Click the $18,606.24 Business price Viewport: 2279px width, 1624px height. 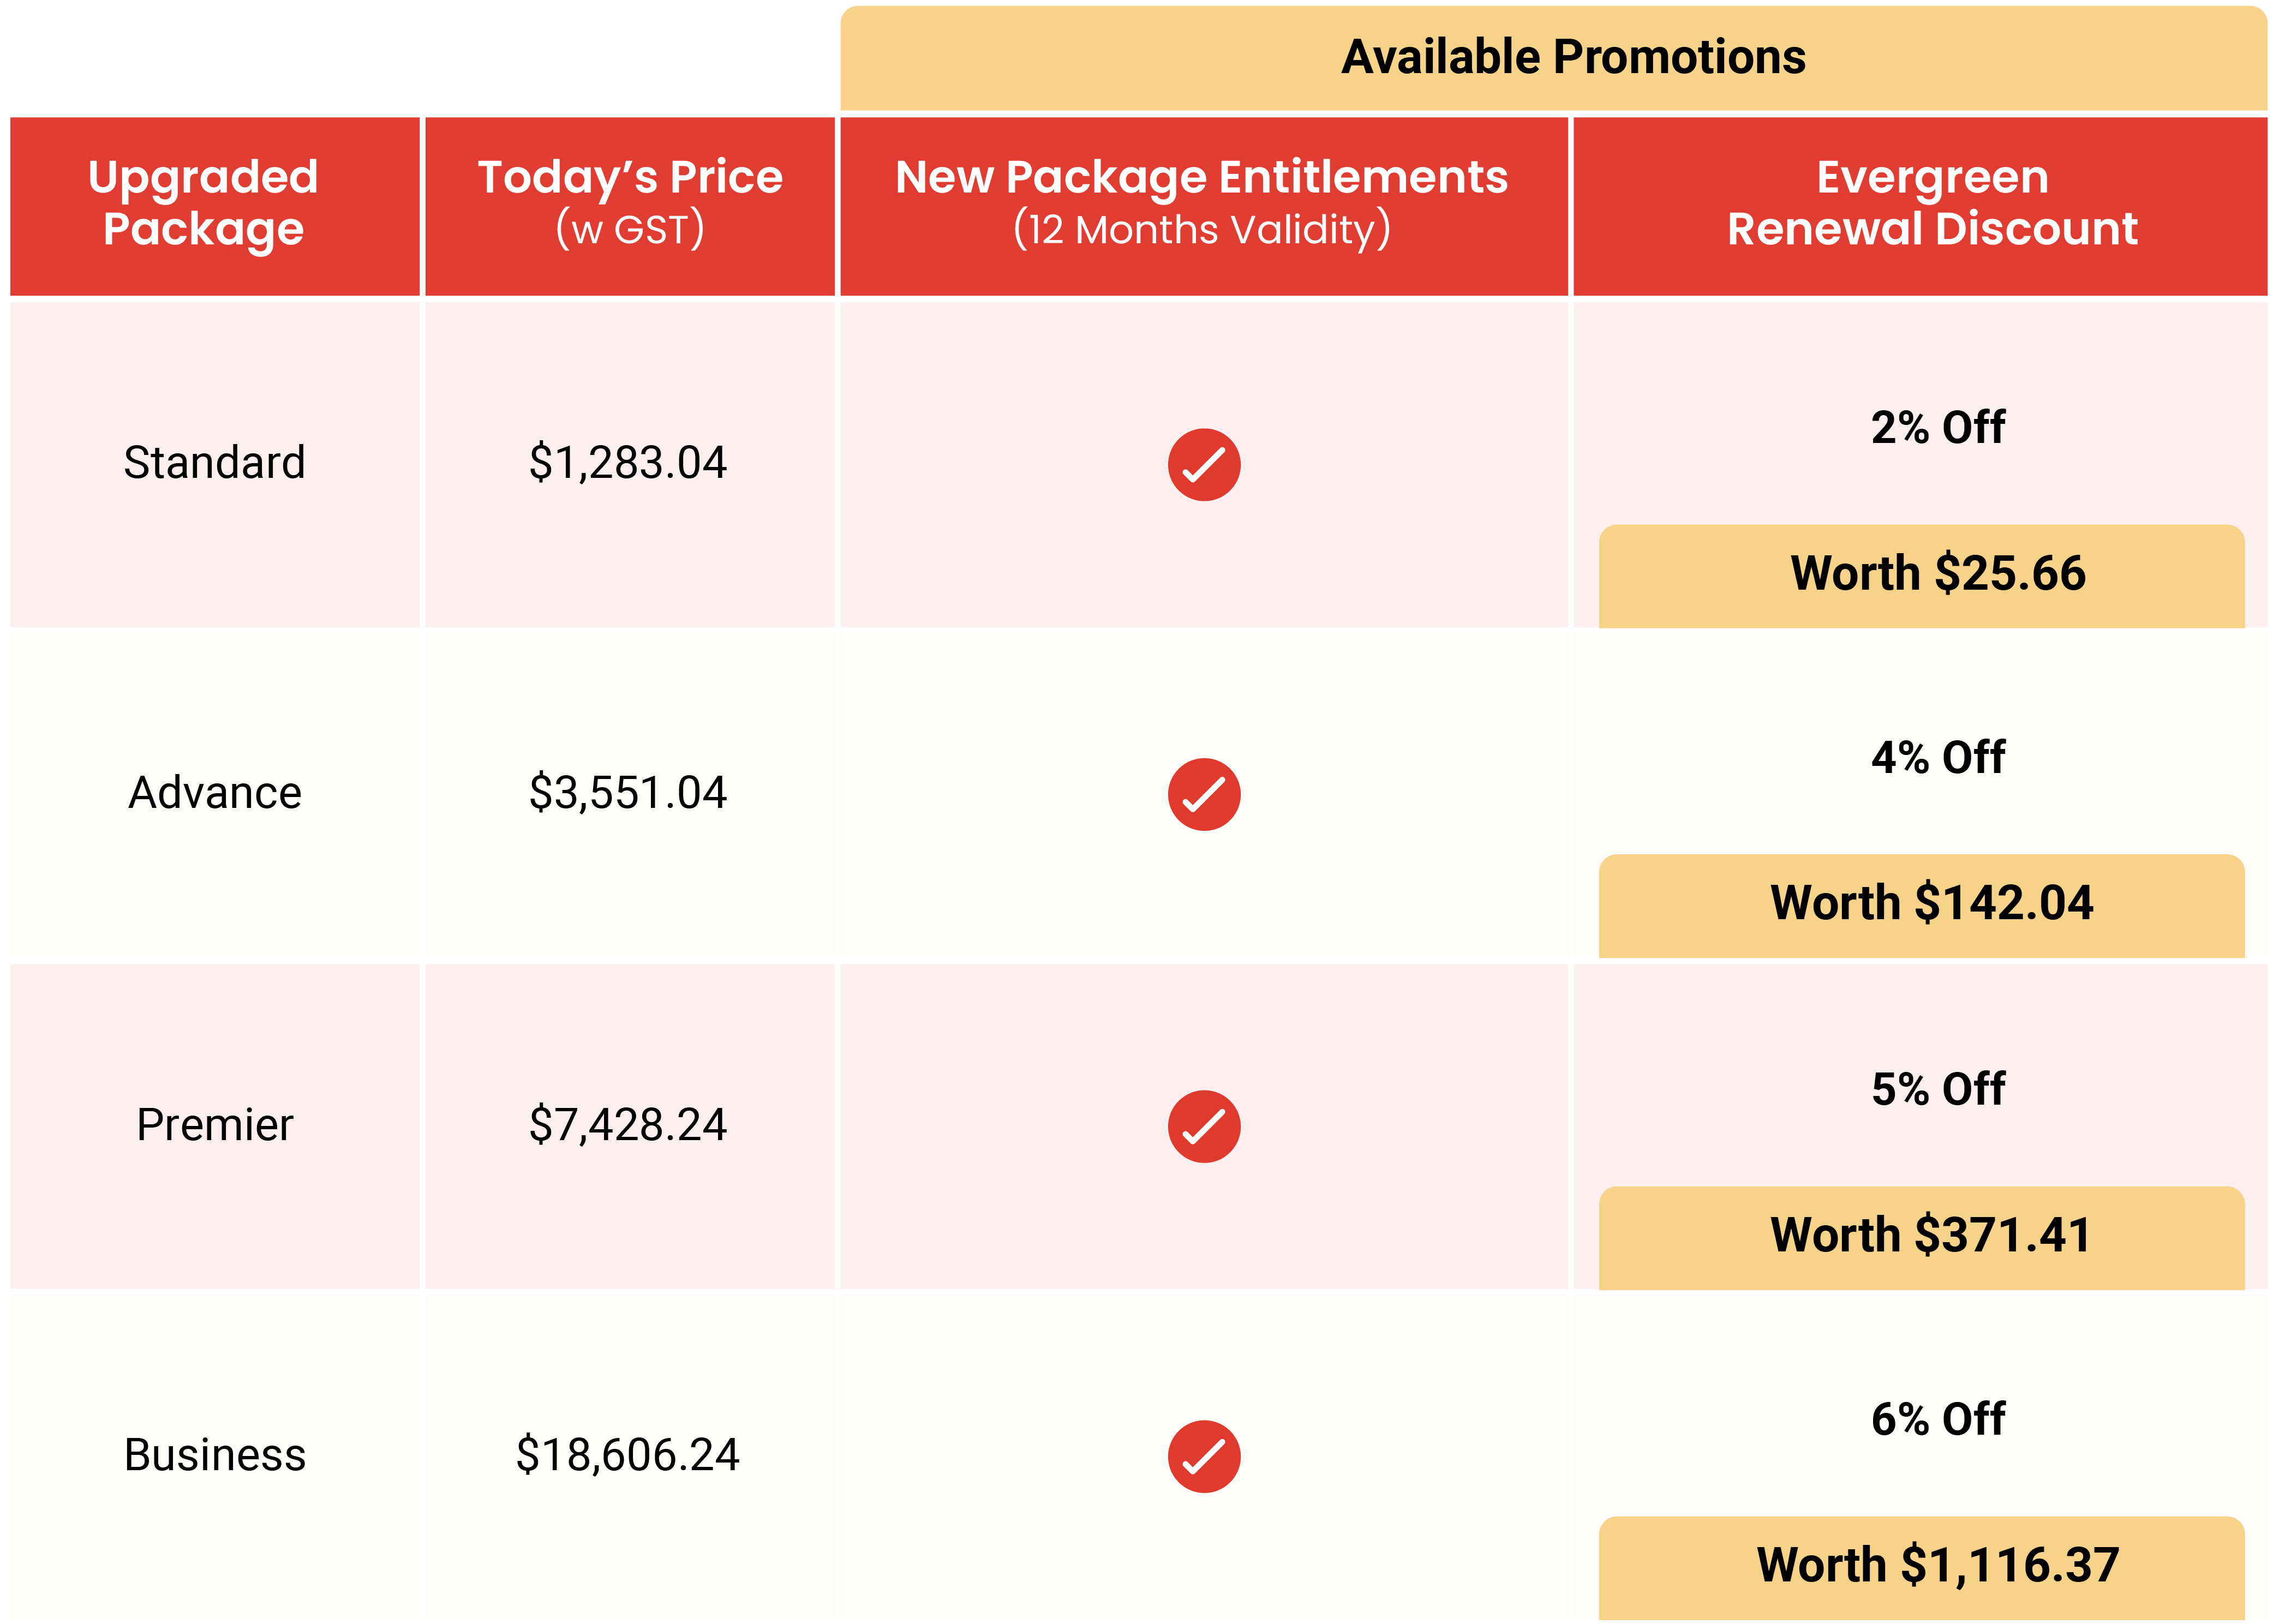click(628, 1456)
